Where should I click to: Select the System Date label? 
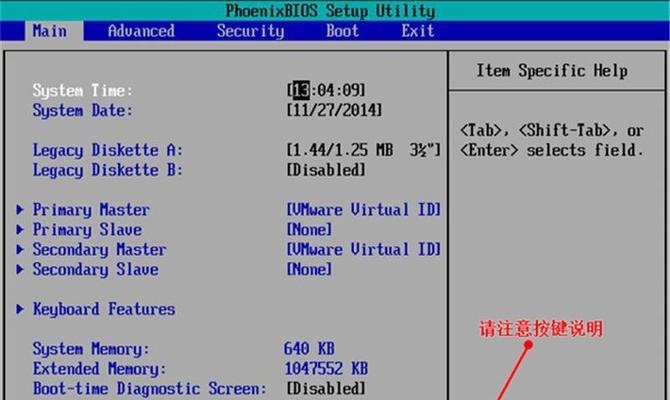tap(83, 110)
